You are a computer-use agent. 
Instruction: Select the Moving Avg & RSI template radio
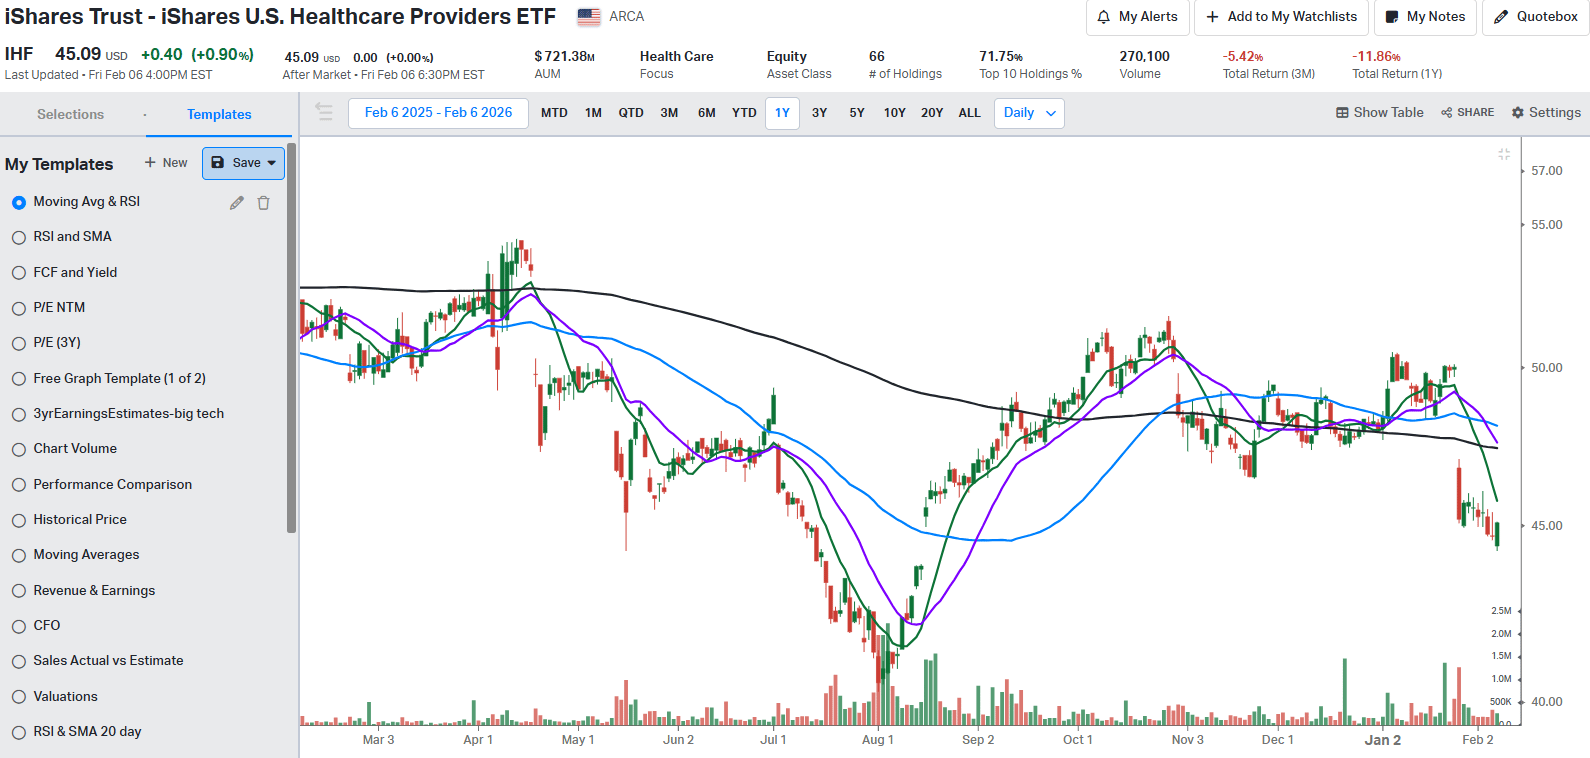[19, 202]
